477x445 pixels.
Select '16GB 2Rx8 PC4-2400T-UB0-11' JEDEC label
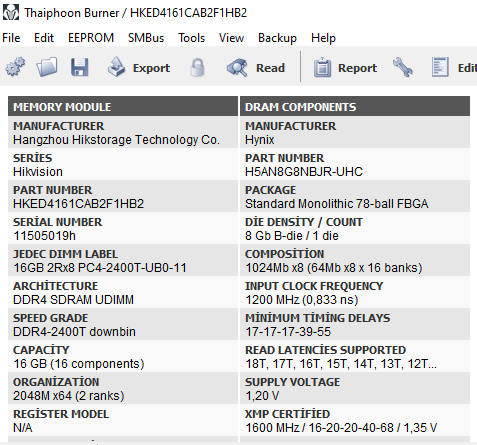coord(100,268)
